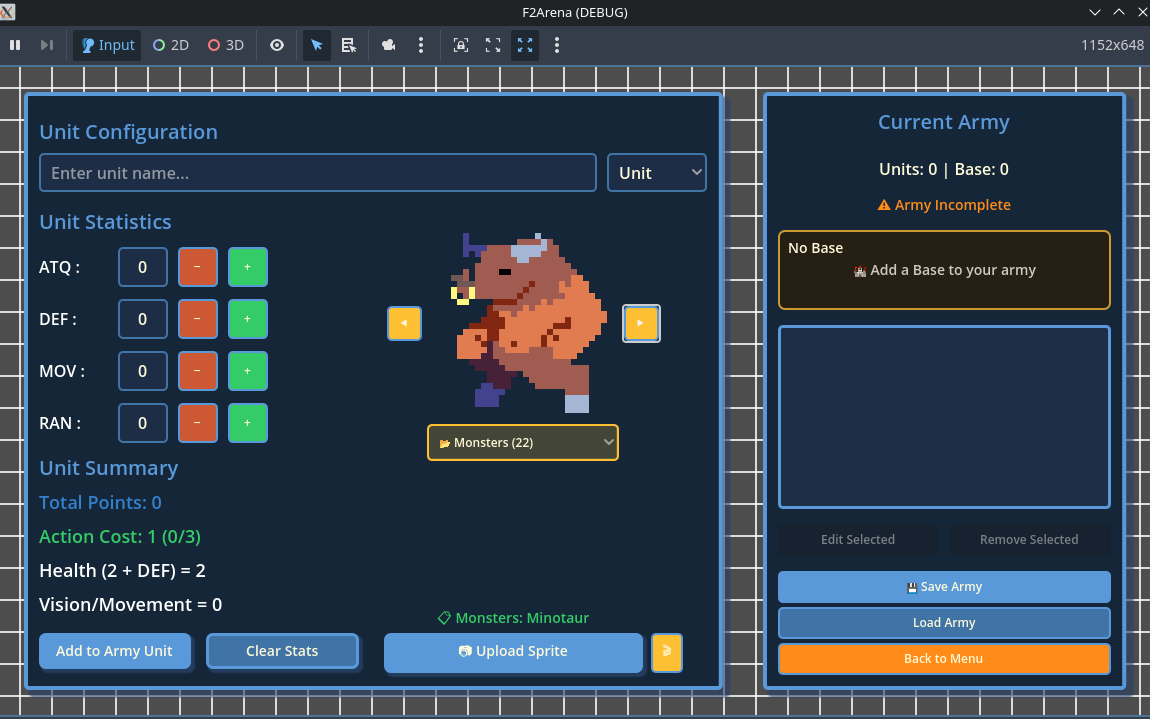Click the Remove Selected button
This screenshot has width=1150, height=720.
click(1029, 540)
